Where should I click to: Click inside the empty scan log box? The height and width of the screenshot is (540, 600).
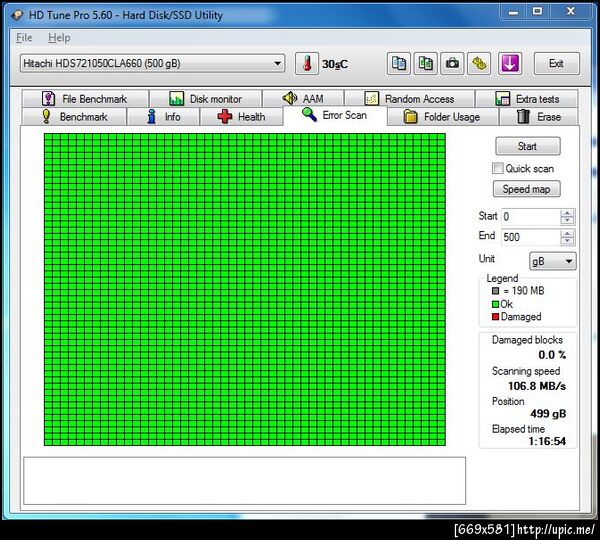click(245, 481)
